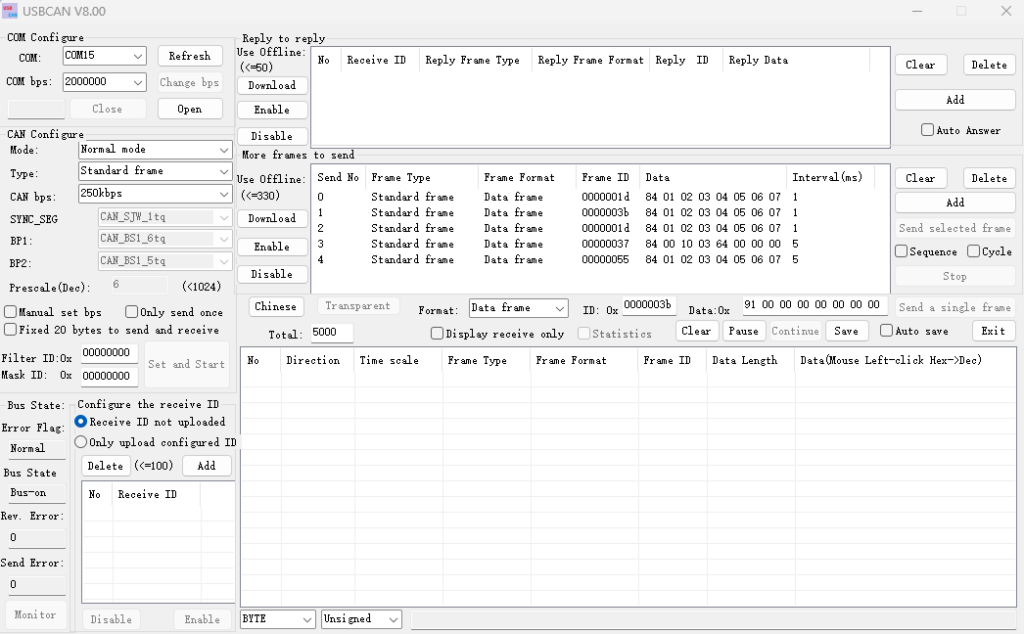Open the COM bps baud rate dropdown
The image size is (1024, 634).
pos(137,83)
